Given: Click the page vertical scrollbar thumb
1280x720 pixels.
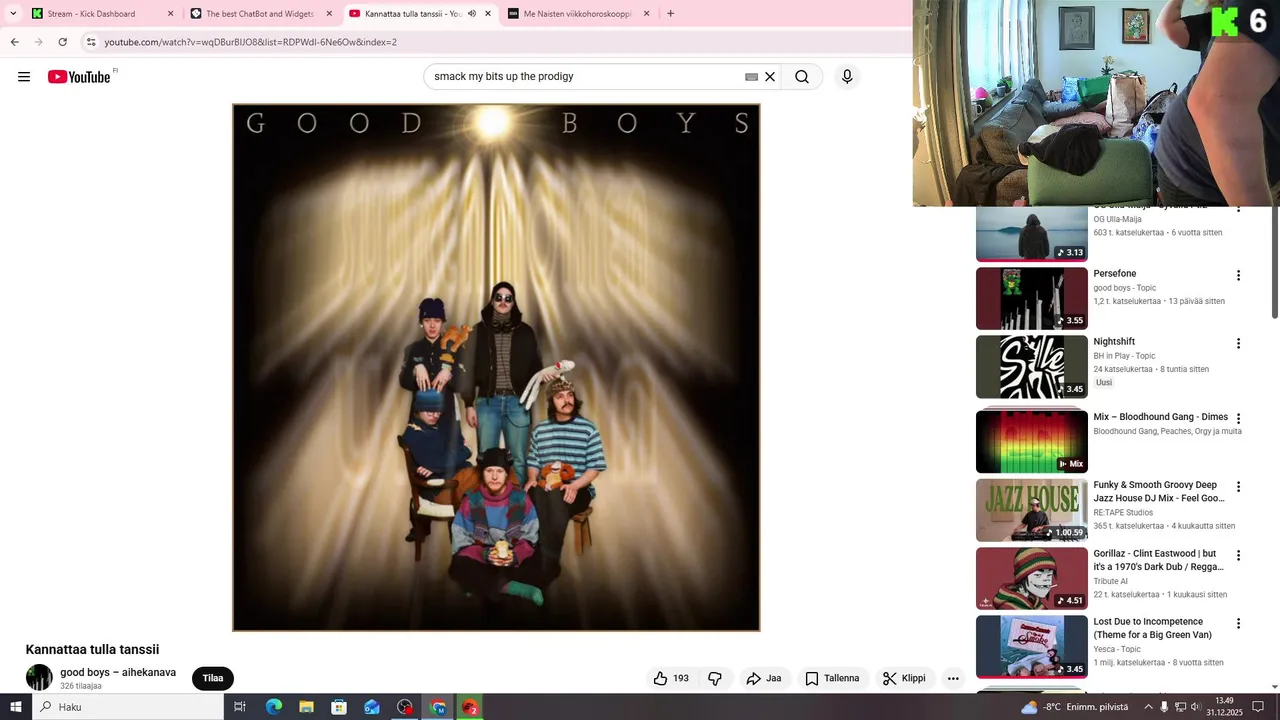Looking at the screenshot, I should click(x=1275, y=262).
